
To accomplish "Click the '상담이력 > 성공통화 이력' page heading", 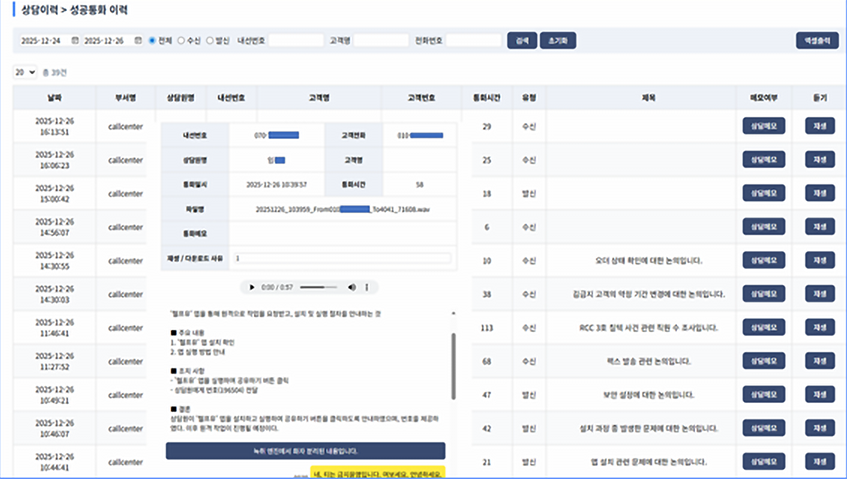I will click(75, 10).
